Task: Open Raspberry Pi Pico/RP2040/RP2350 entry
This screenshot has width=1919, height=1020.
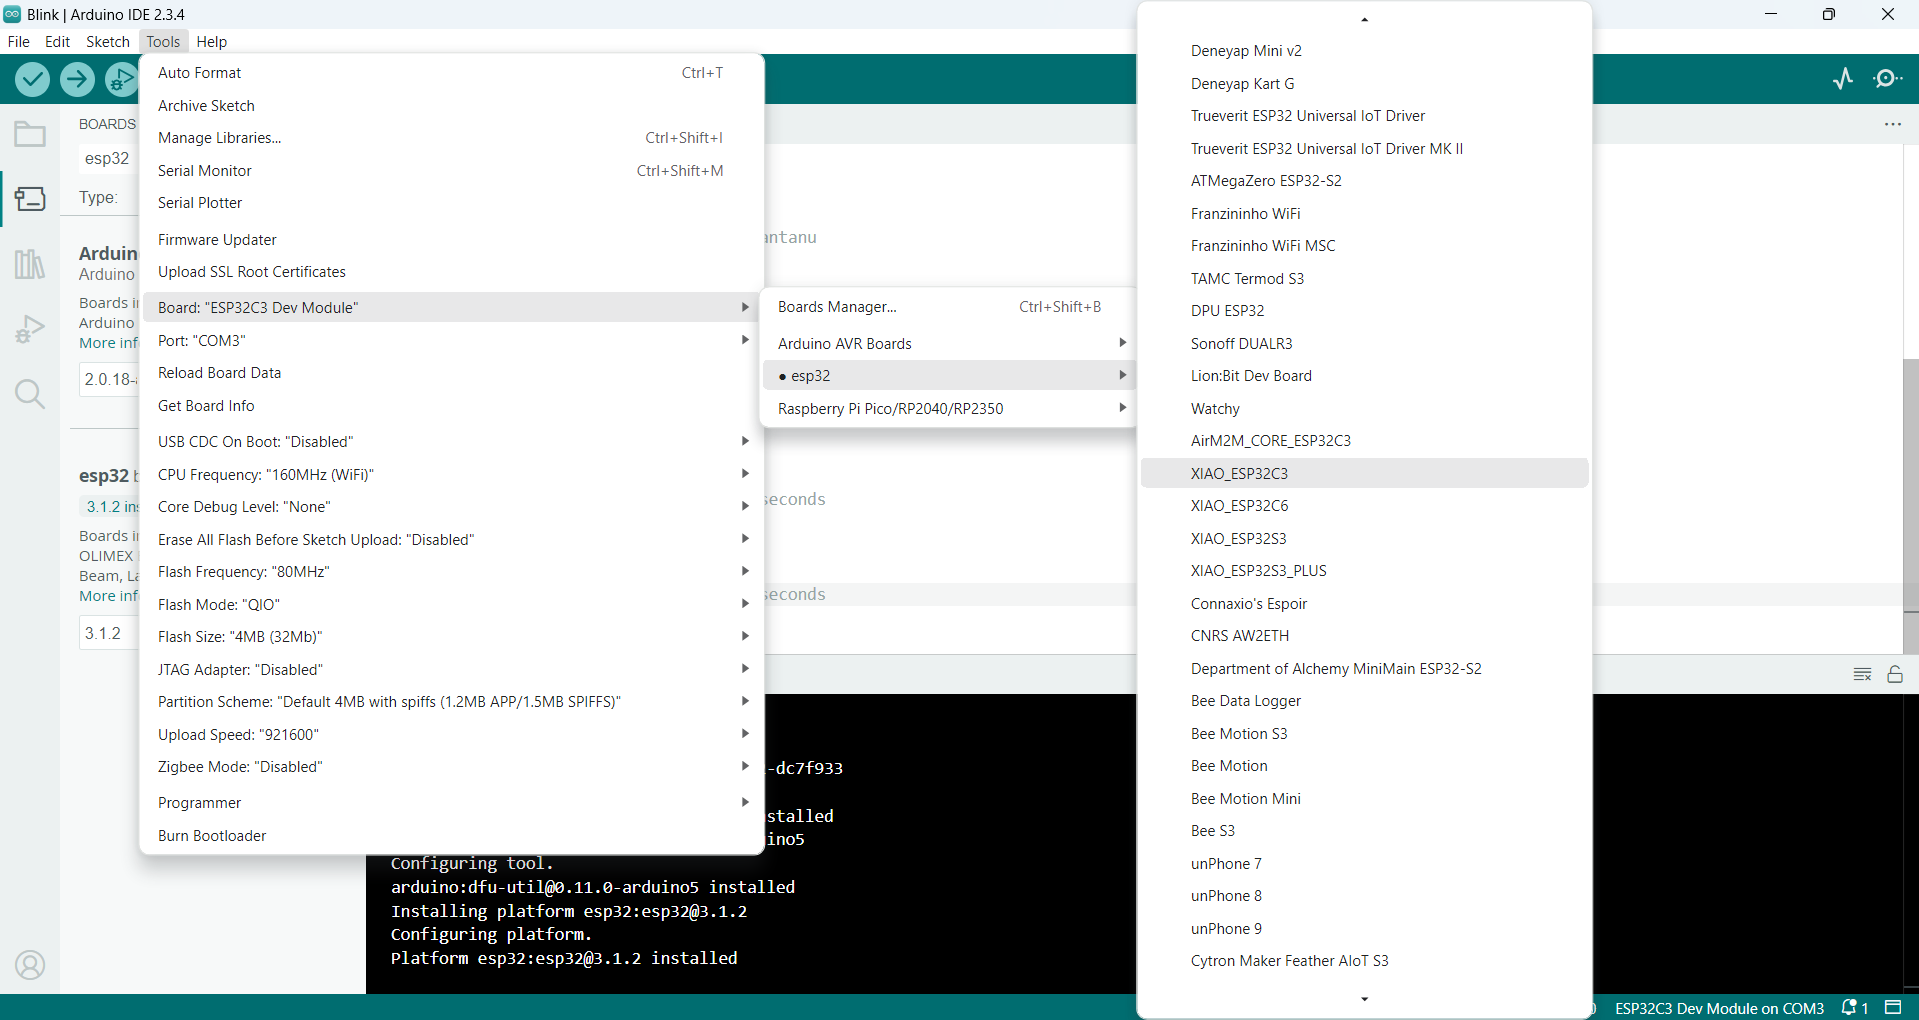Action: click(948, 408)
